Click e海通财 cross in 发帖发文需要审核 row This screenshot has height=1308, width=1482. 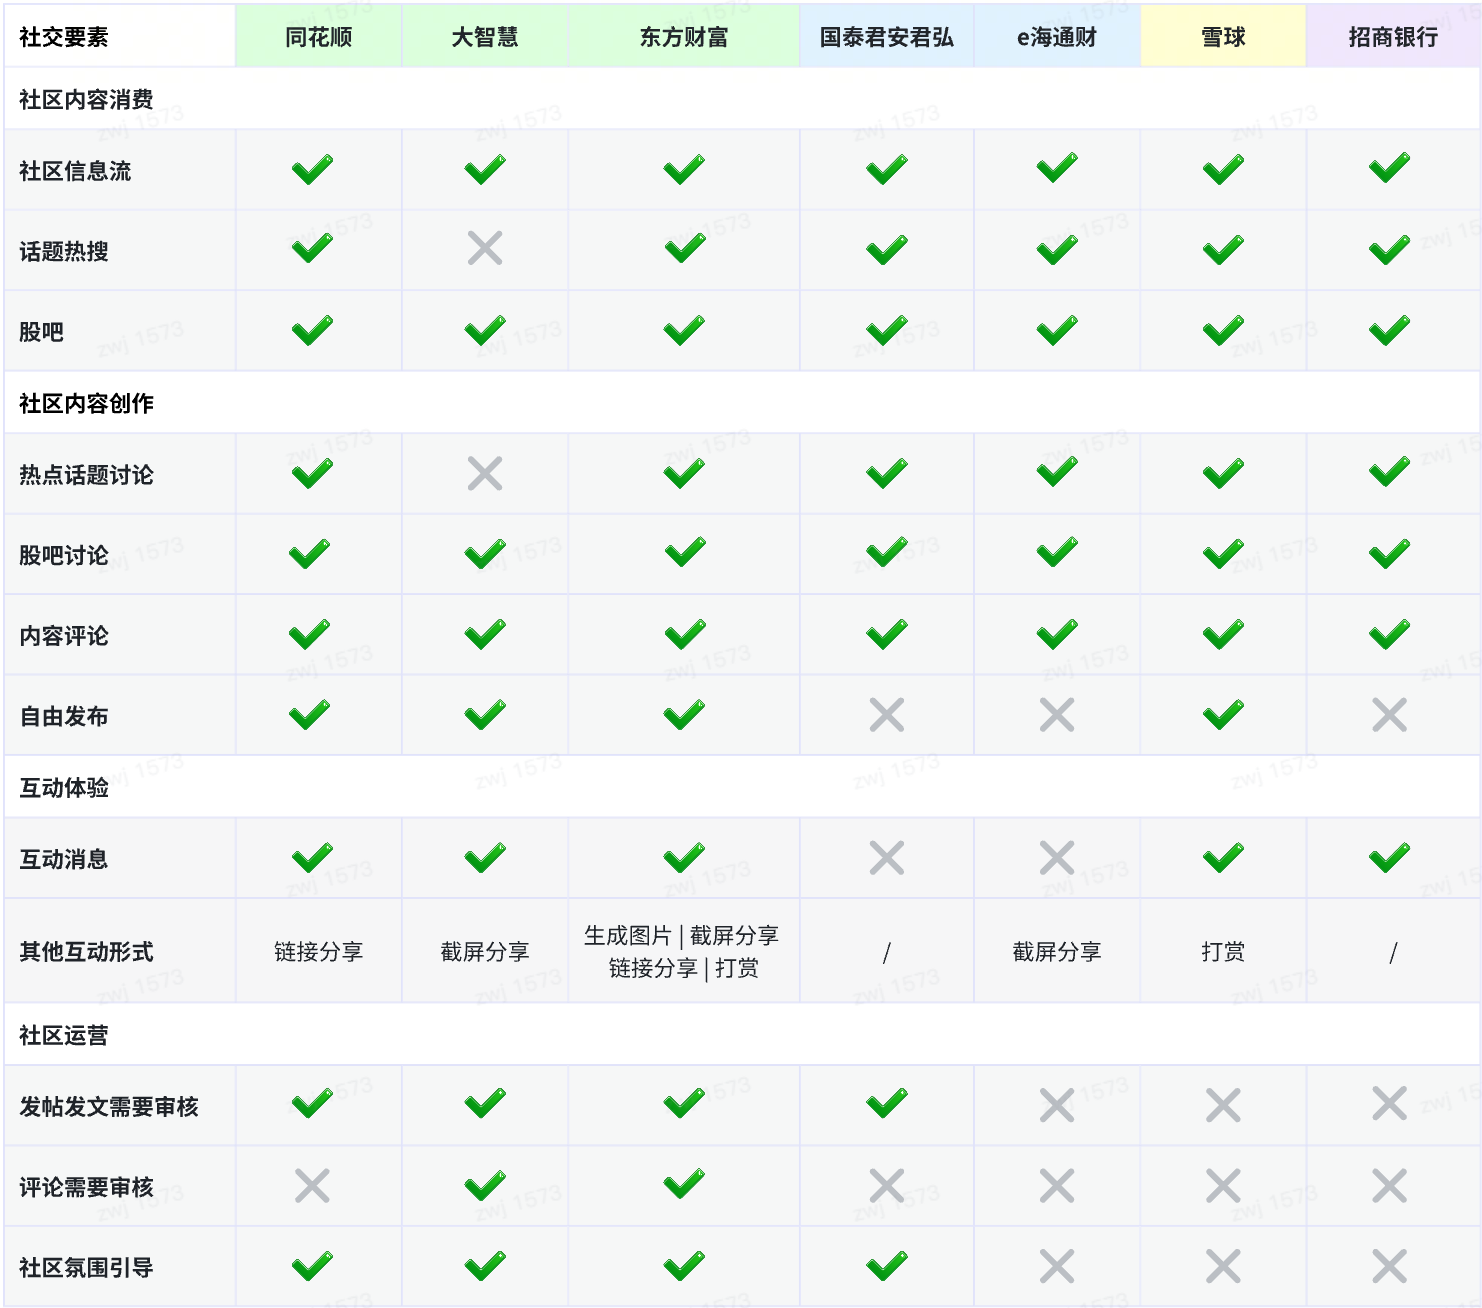click(1057, 1106)
